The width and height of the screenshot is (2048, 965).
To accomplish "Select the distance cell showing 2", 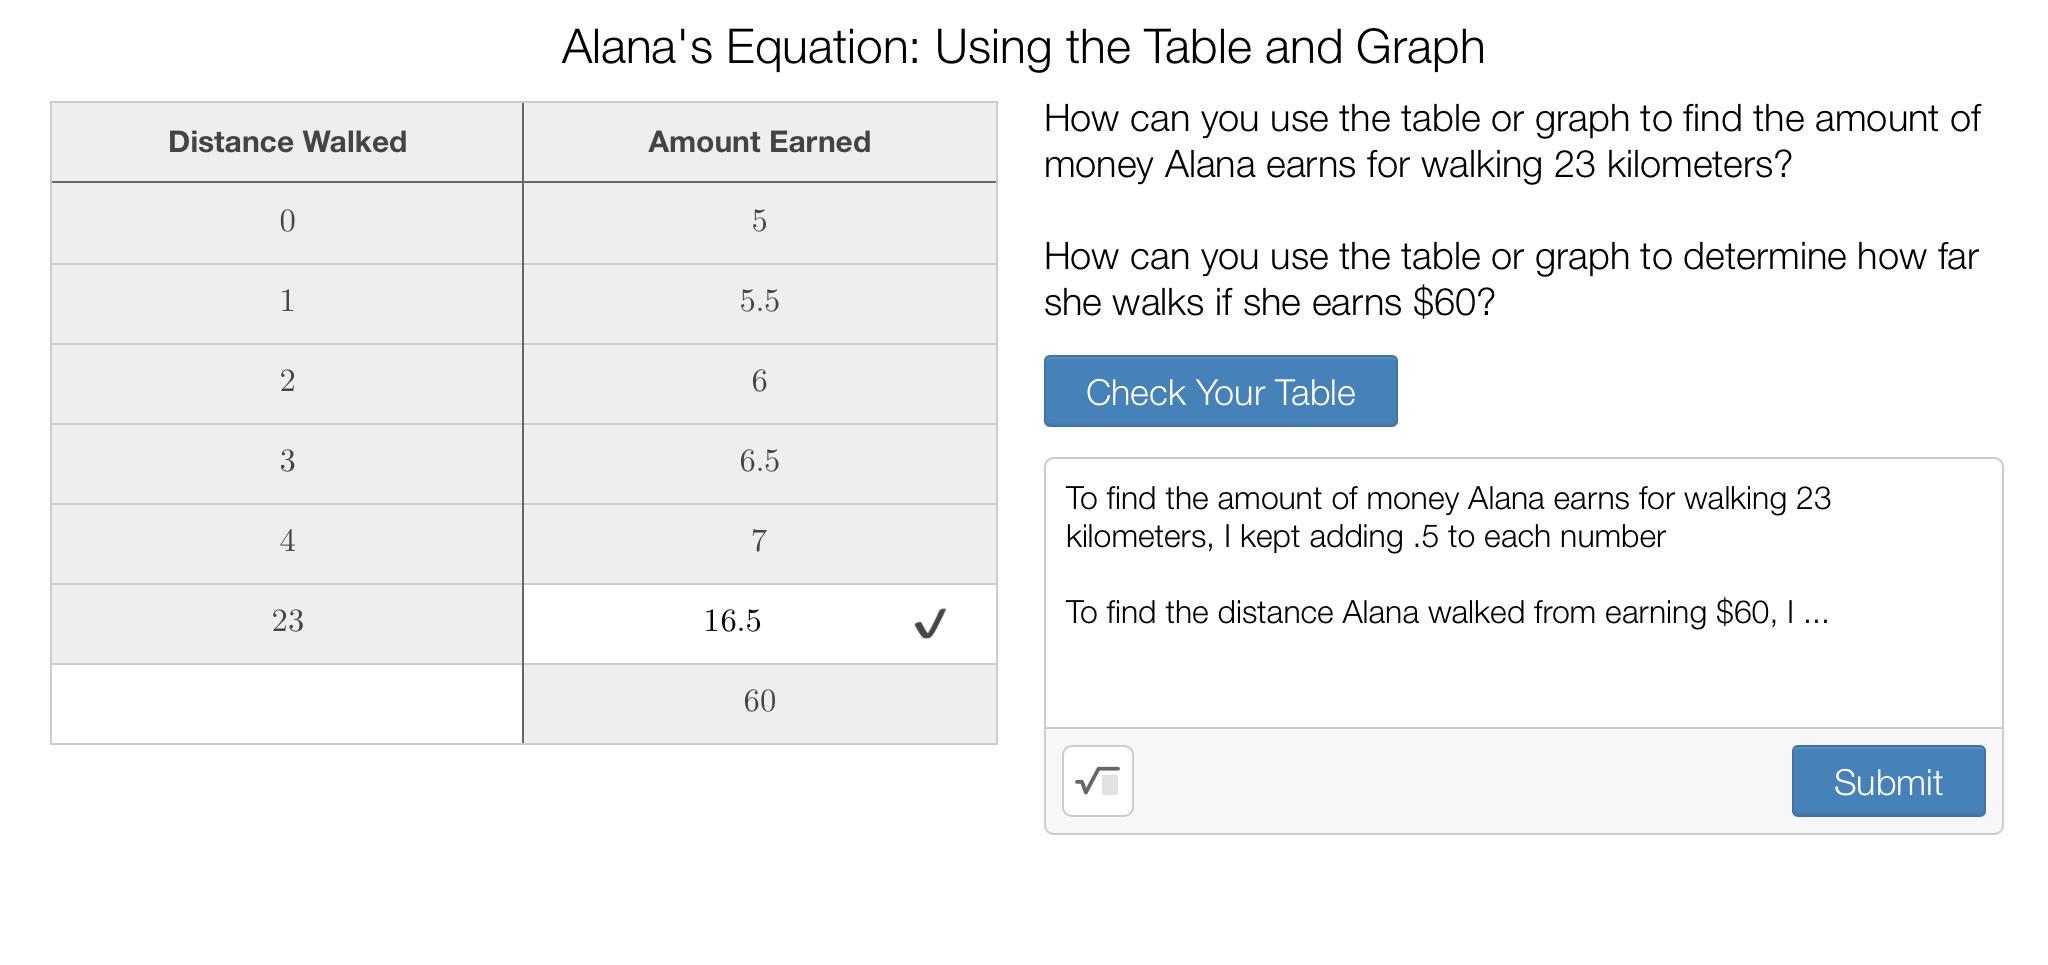I will [287, 382].
